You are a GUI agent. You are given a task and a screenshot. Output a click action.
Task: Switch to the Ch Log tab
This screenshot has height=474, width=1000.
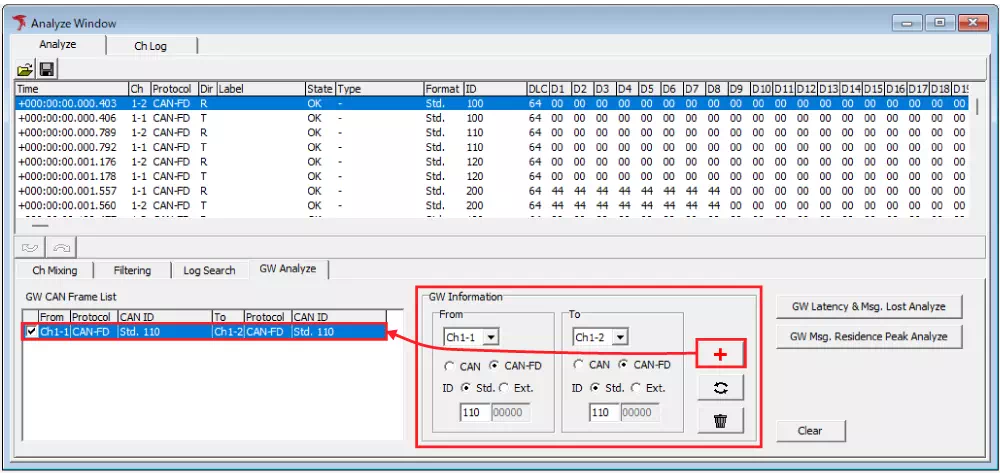152,45
